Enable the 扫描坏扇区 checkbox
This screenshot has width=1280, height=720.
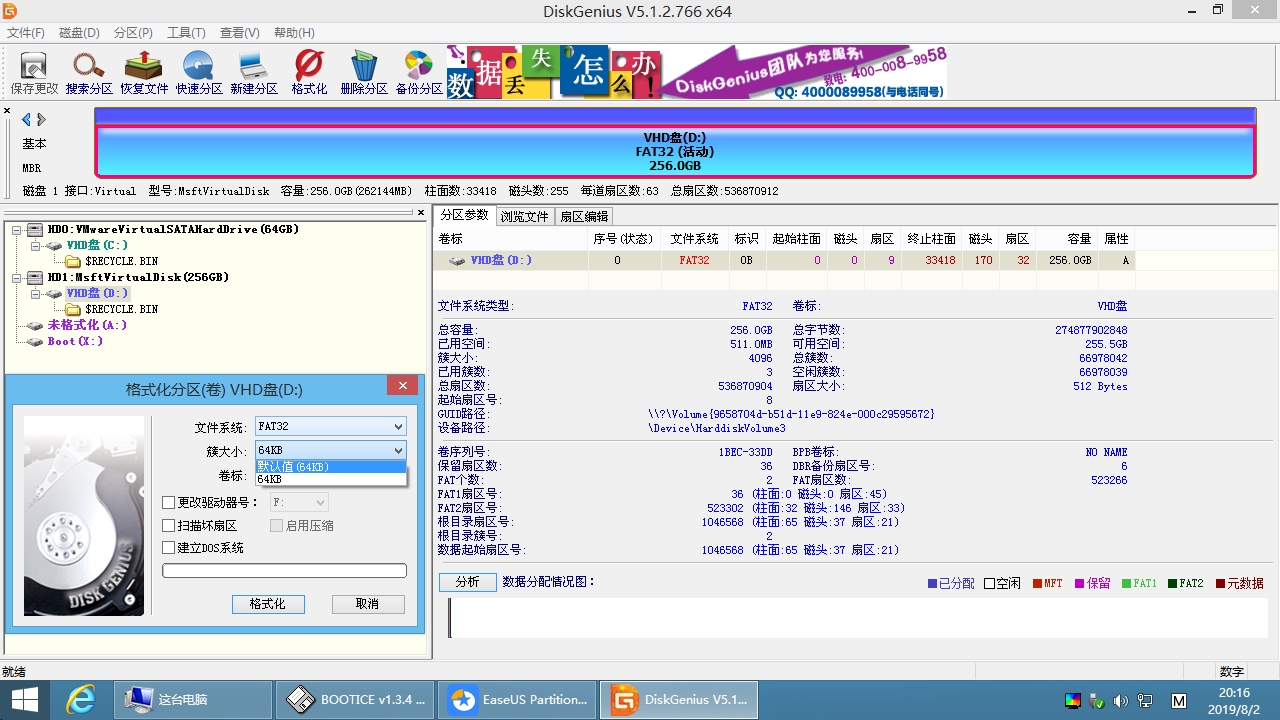[169, 526]
